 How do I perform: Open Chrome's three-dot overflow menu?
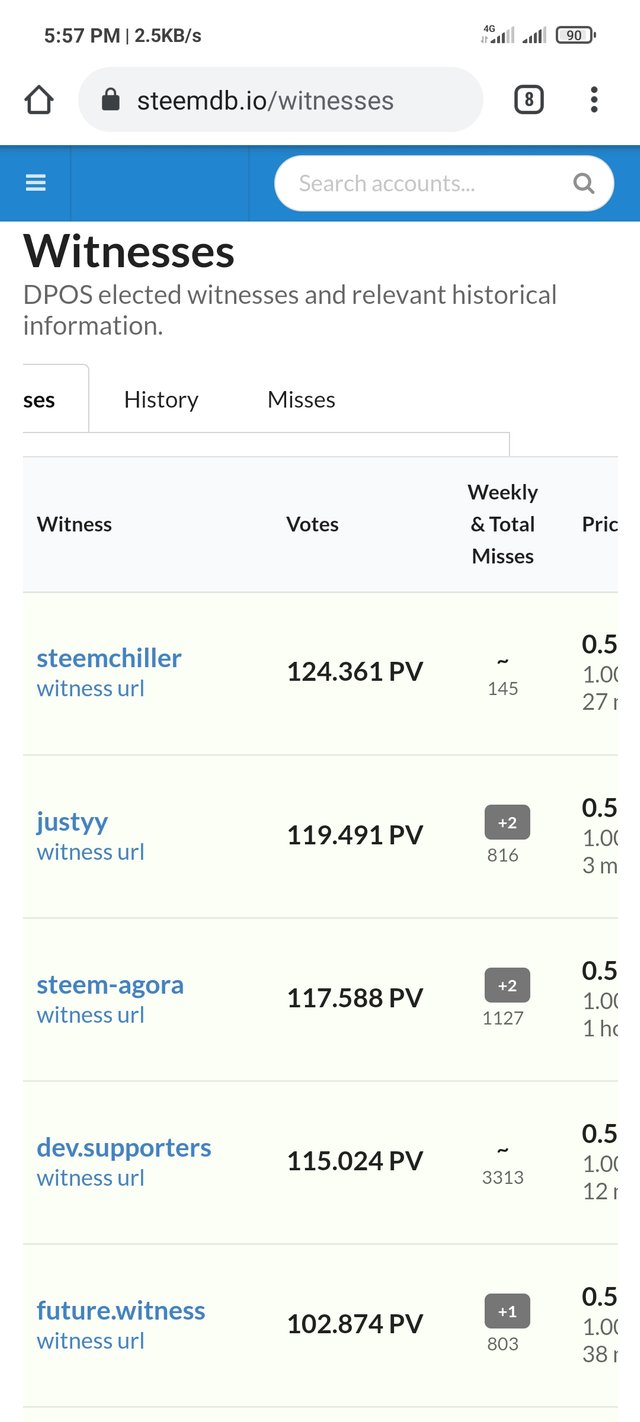coord(594,100)
